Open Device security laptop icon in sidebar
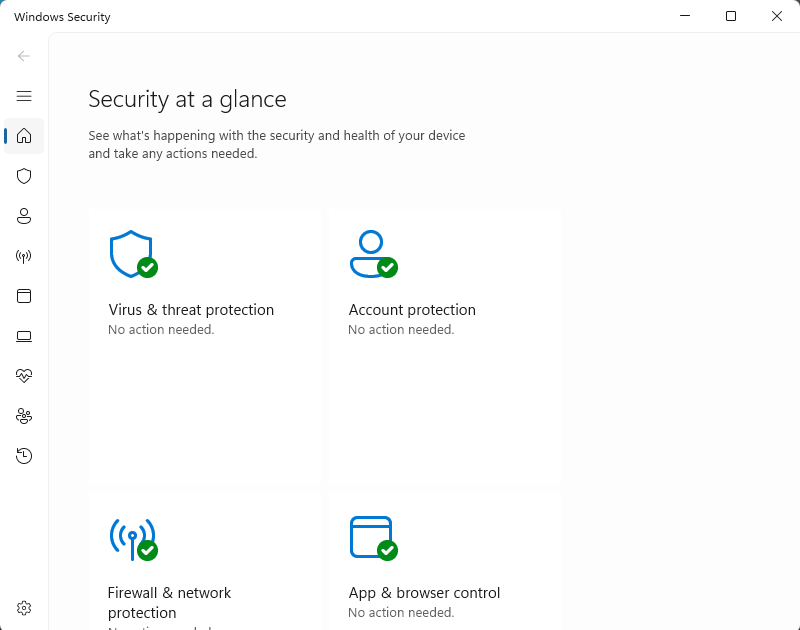This screenshot has width=800, height=630. pyautogui.click(x=24, y=336)
